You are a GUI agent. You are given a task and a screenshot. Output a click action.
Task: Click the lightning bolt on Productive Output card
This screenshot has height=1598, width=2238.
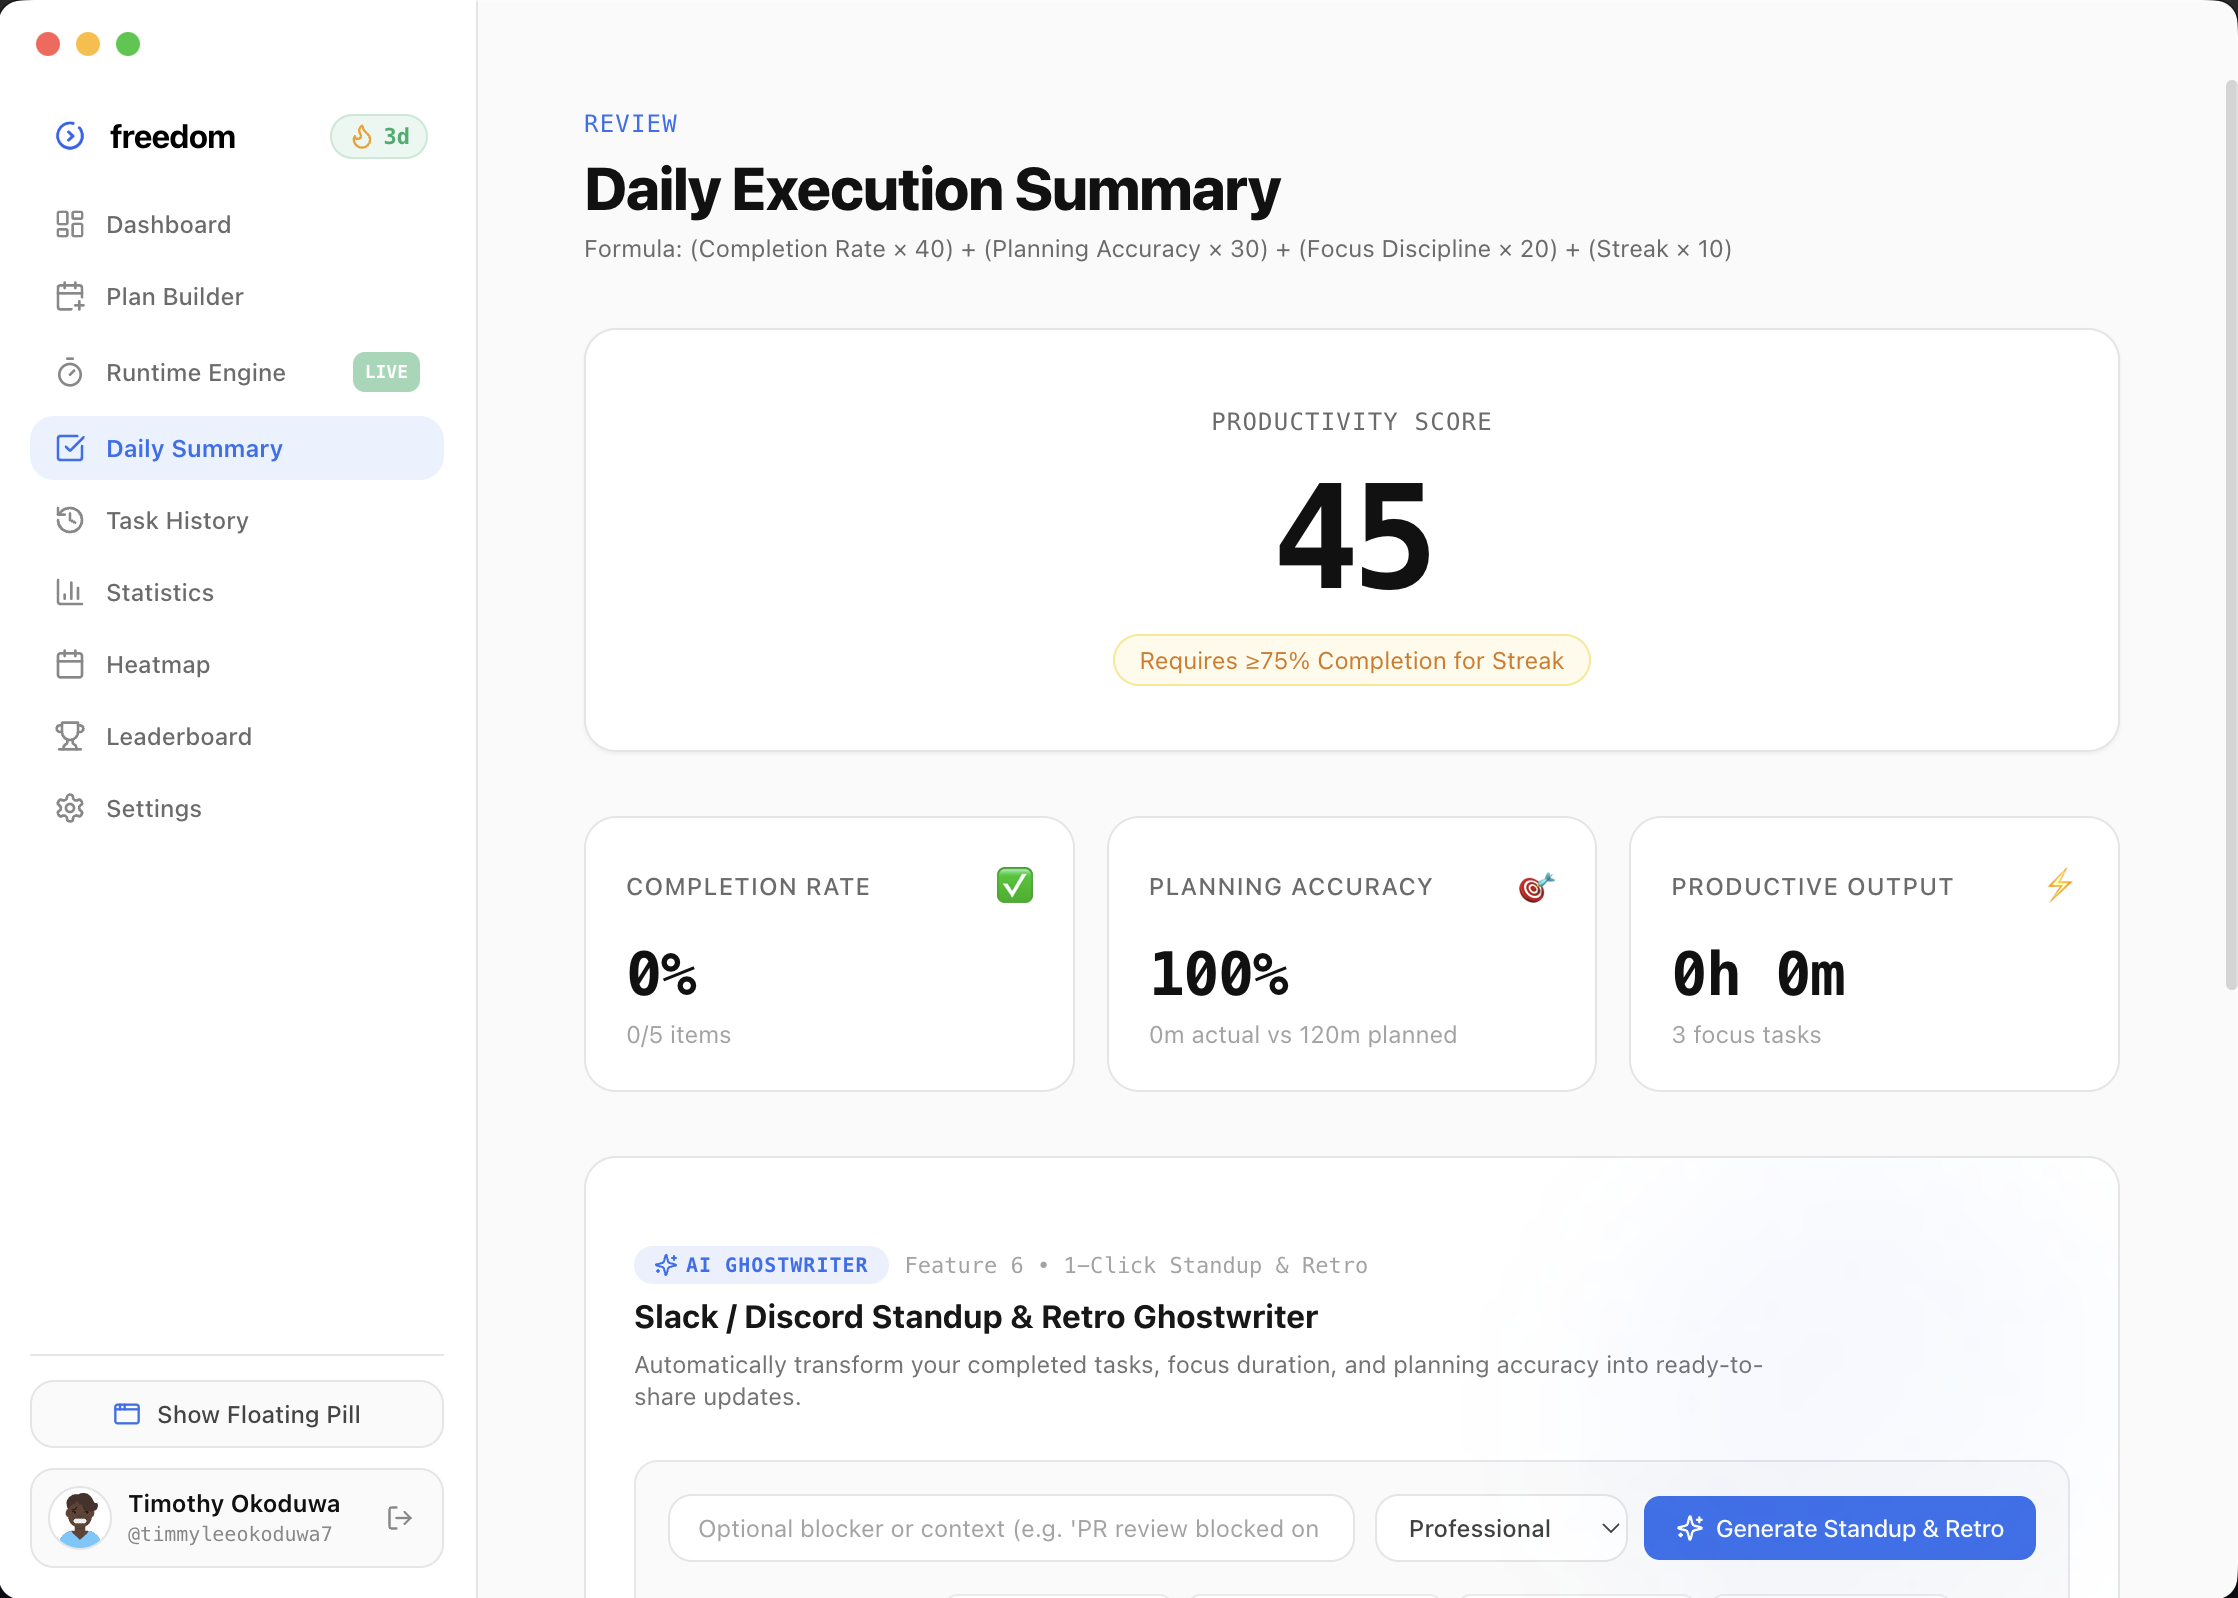(x=2060, y=885)
